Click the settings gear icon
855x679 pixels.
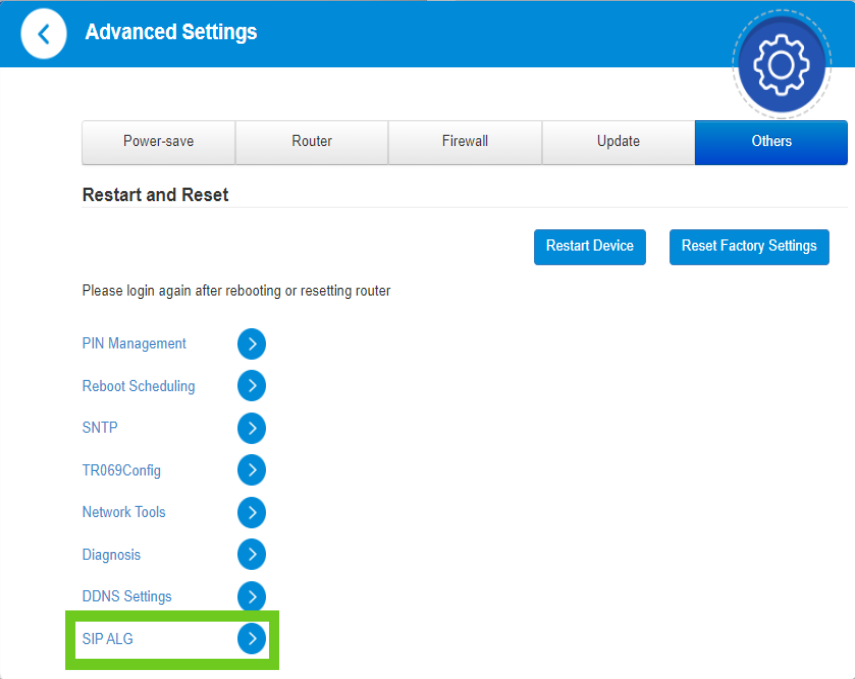point(781,66)
